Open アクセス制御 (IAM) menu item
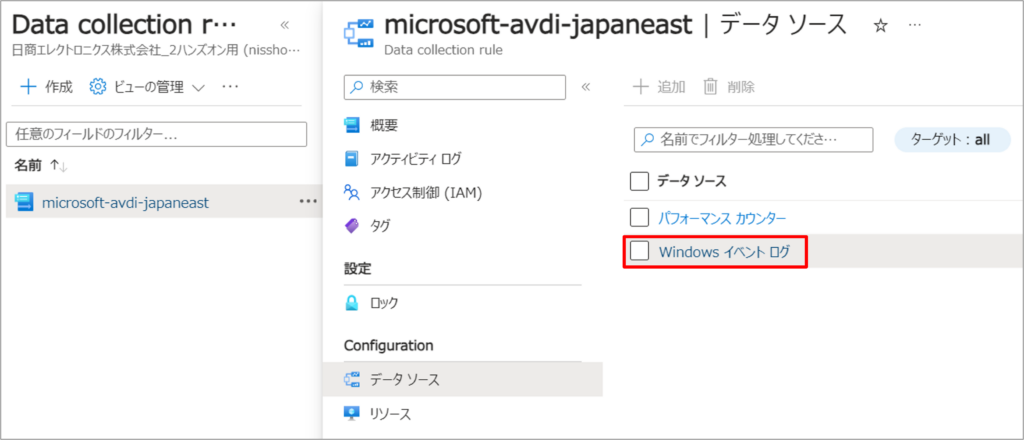Viewport: 1024px width, 440px height. coord(426,193)
